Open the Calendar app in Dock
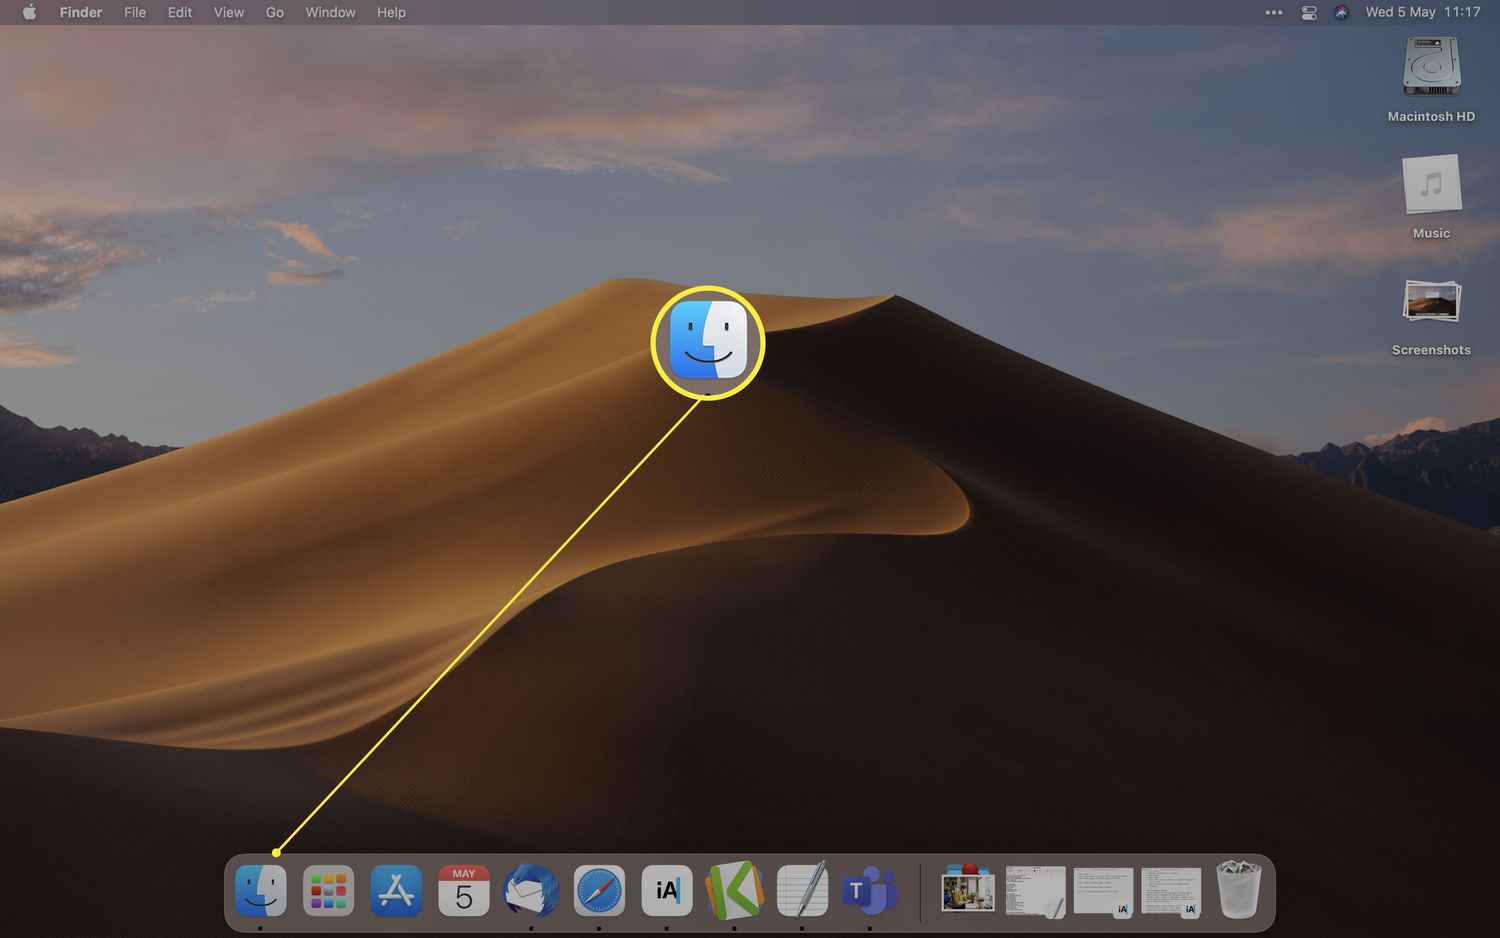 [x=464, y=890]
